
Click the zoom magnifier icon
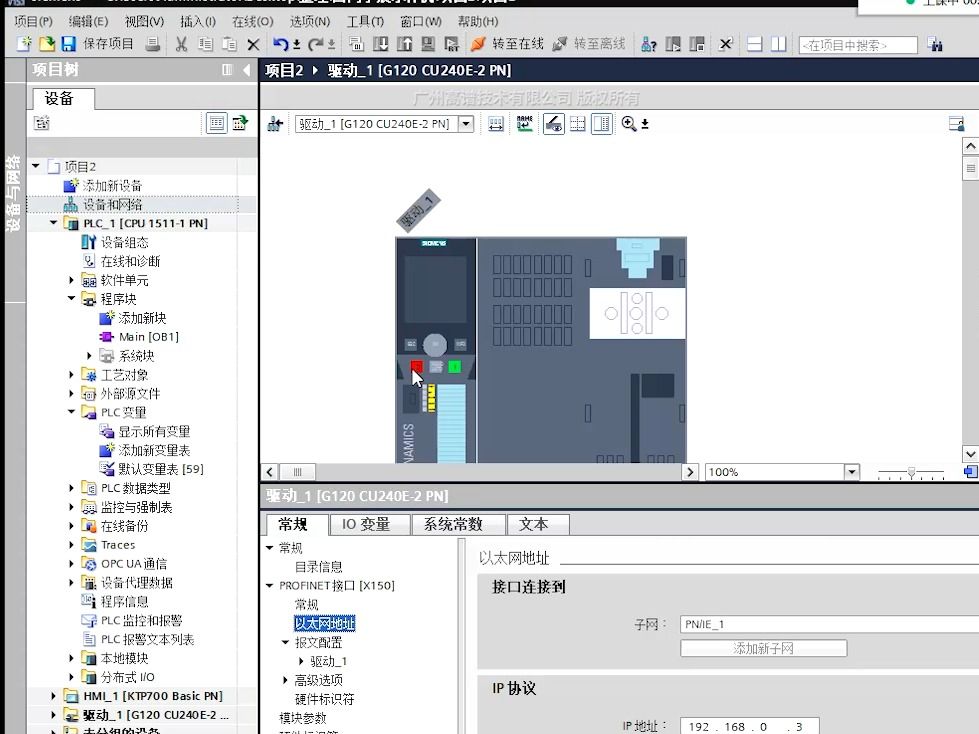tap(629, 124)
